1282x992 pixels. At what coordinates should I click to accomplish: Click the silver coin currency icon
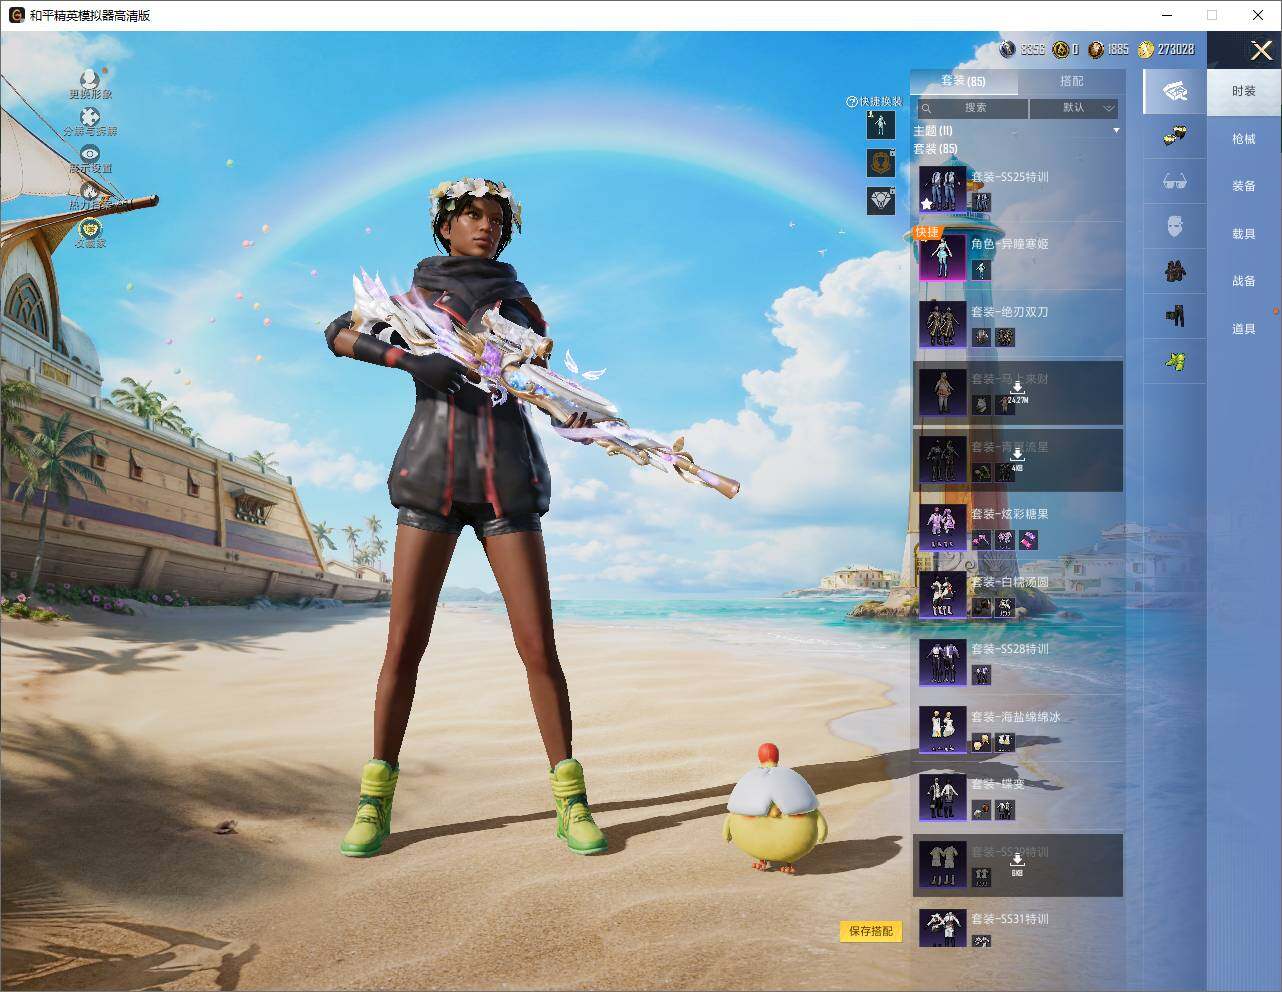click(x=1007, y=49)
